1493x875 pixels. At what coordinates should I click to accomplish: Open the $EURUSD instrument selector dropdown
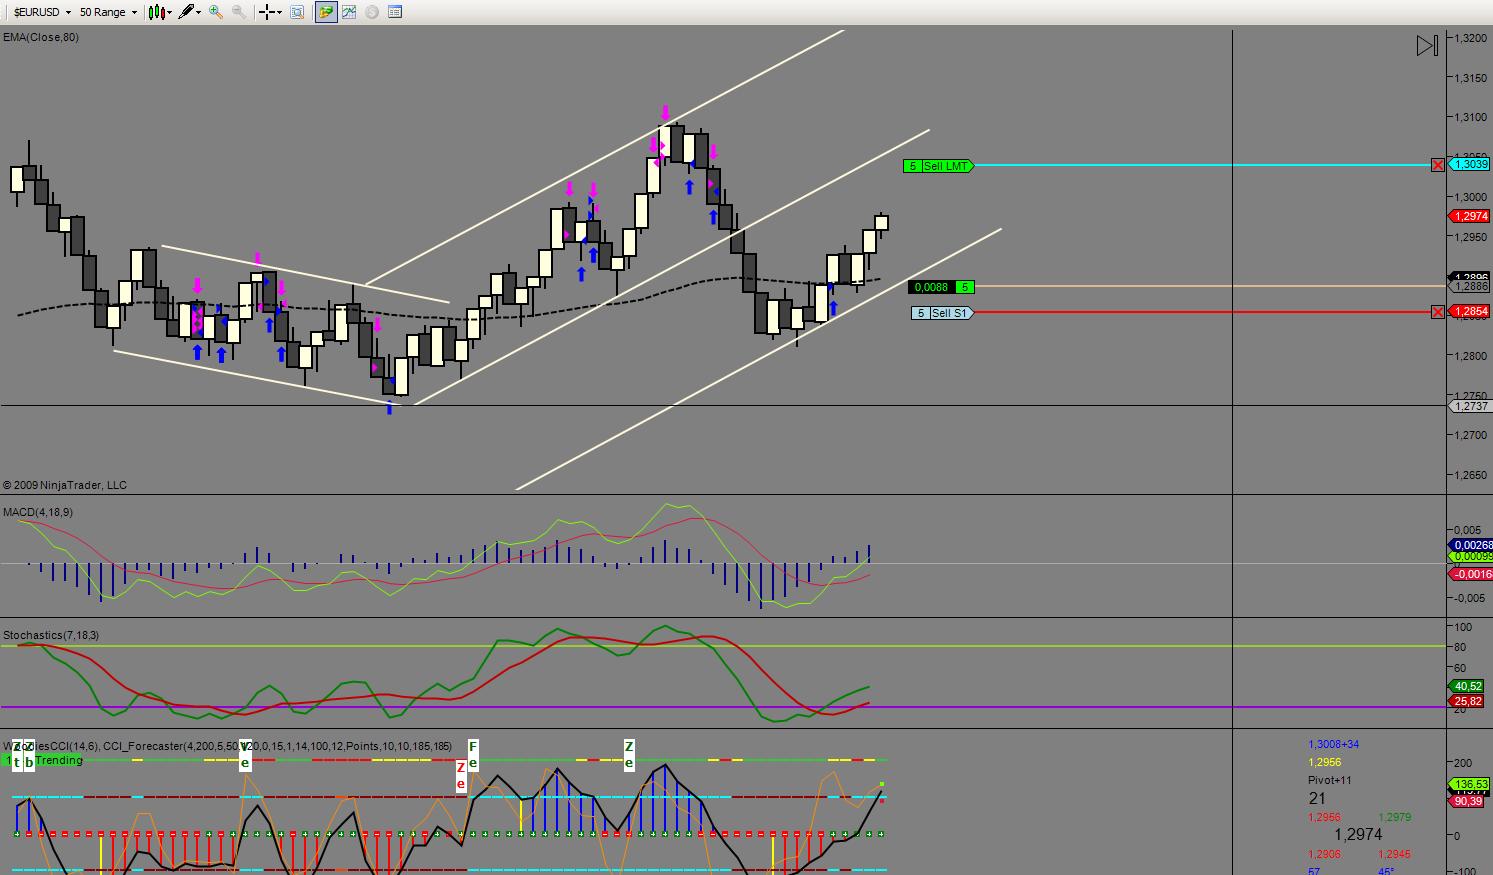click(x=42, y=12)
